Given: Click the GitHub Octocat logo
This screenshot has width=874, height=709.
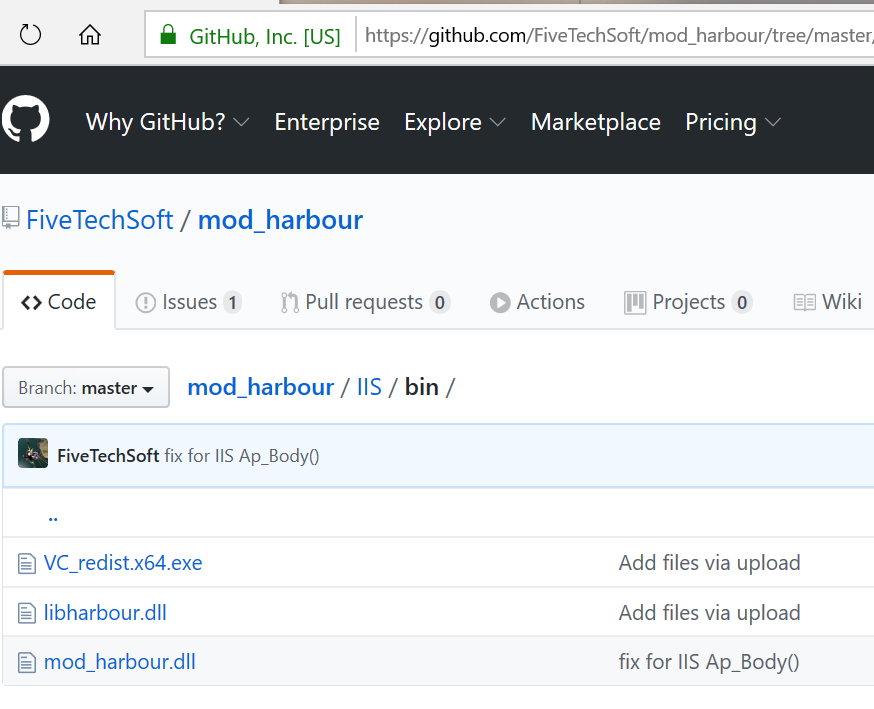Looking at the screenshot, I should pyautogui.click(x=25, y=121).
